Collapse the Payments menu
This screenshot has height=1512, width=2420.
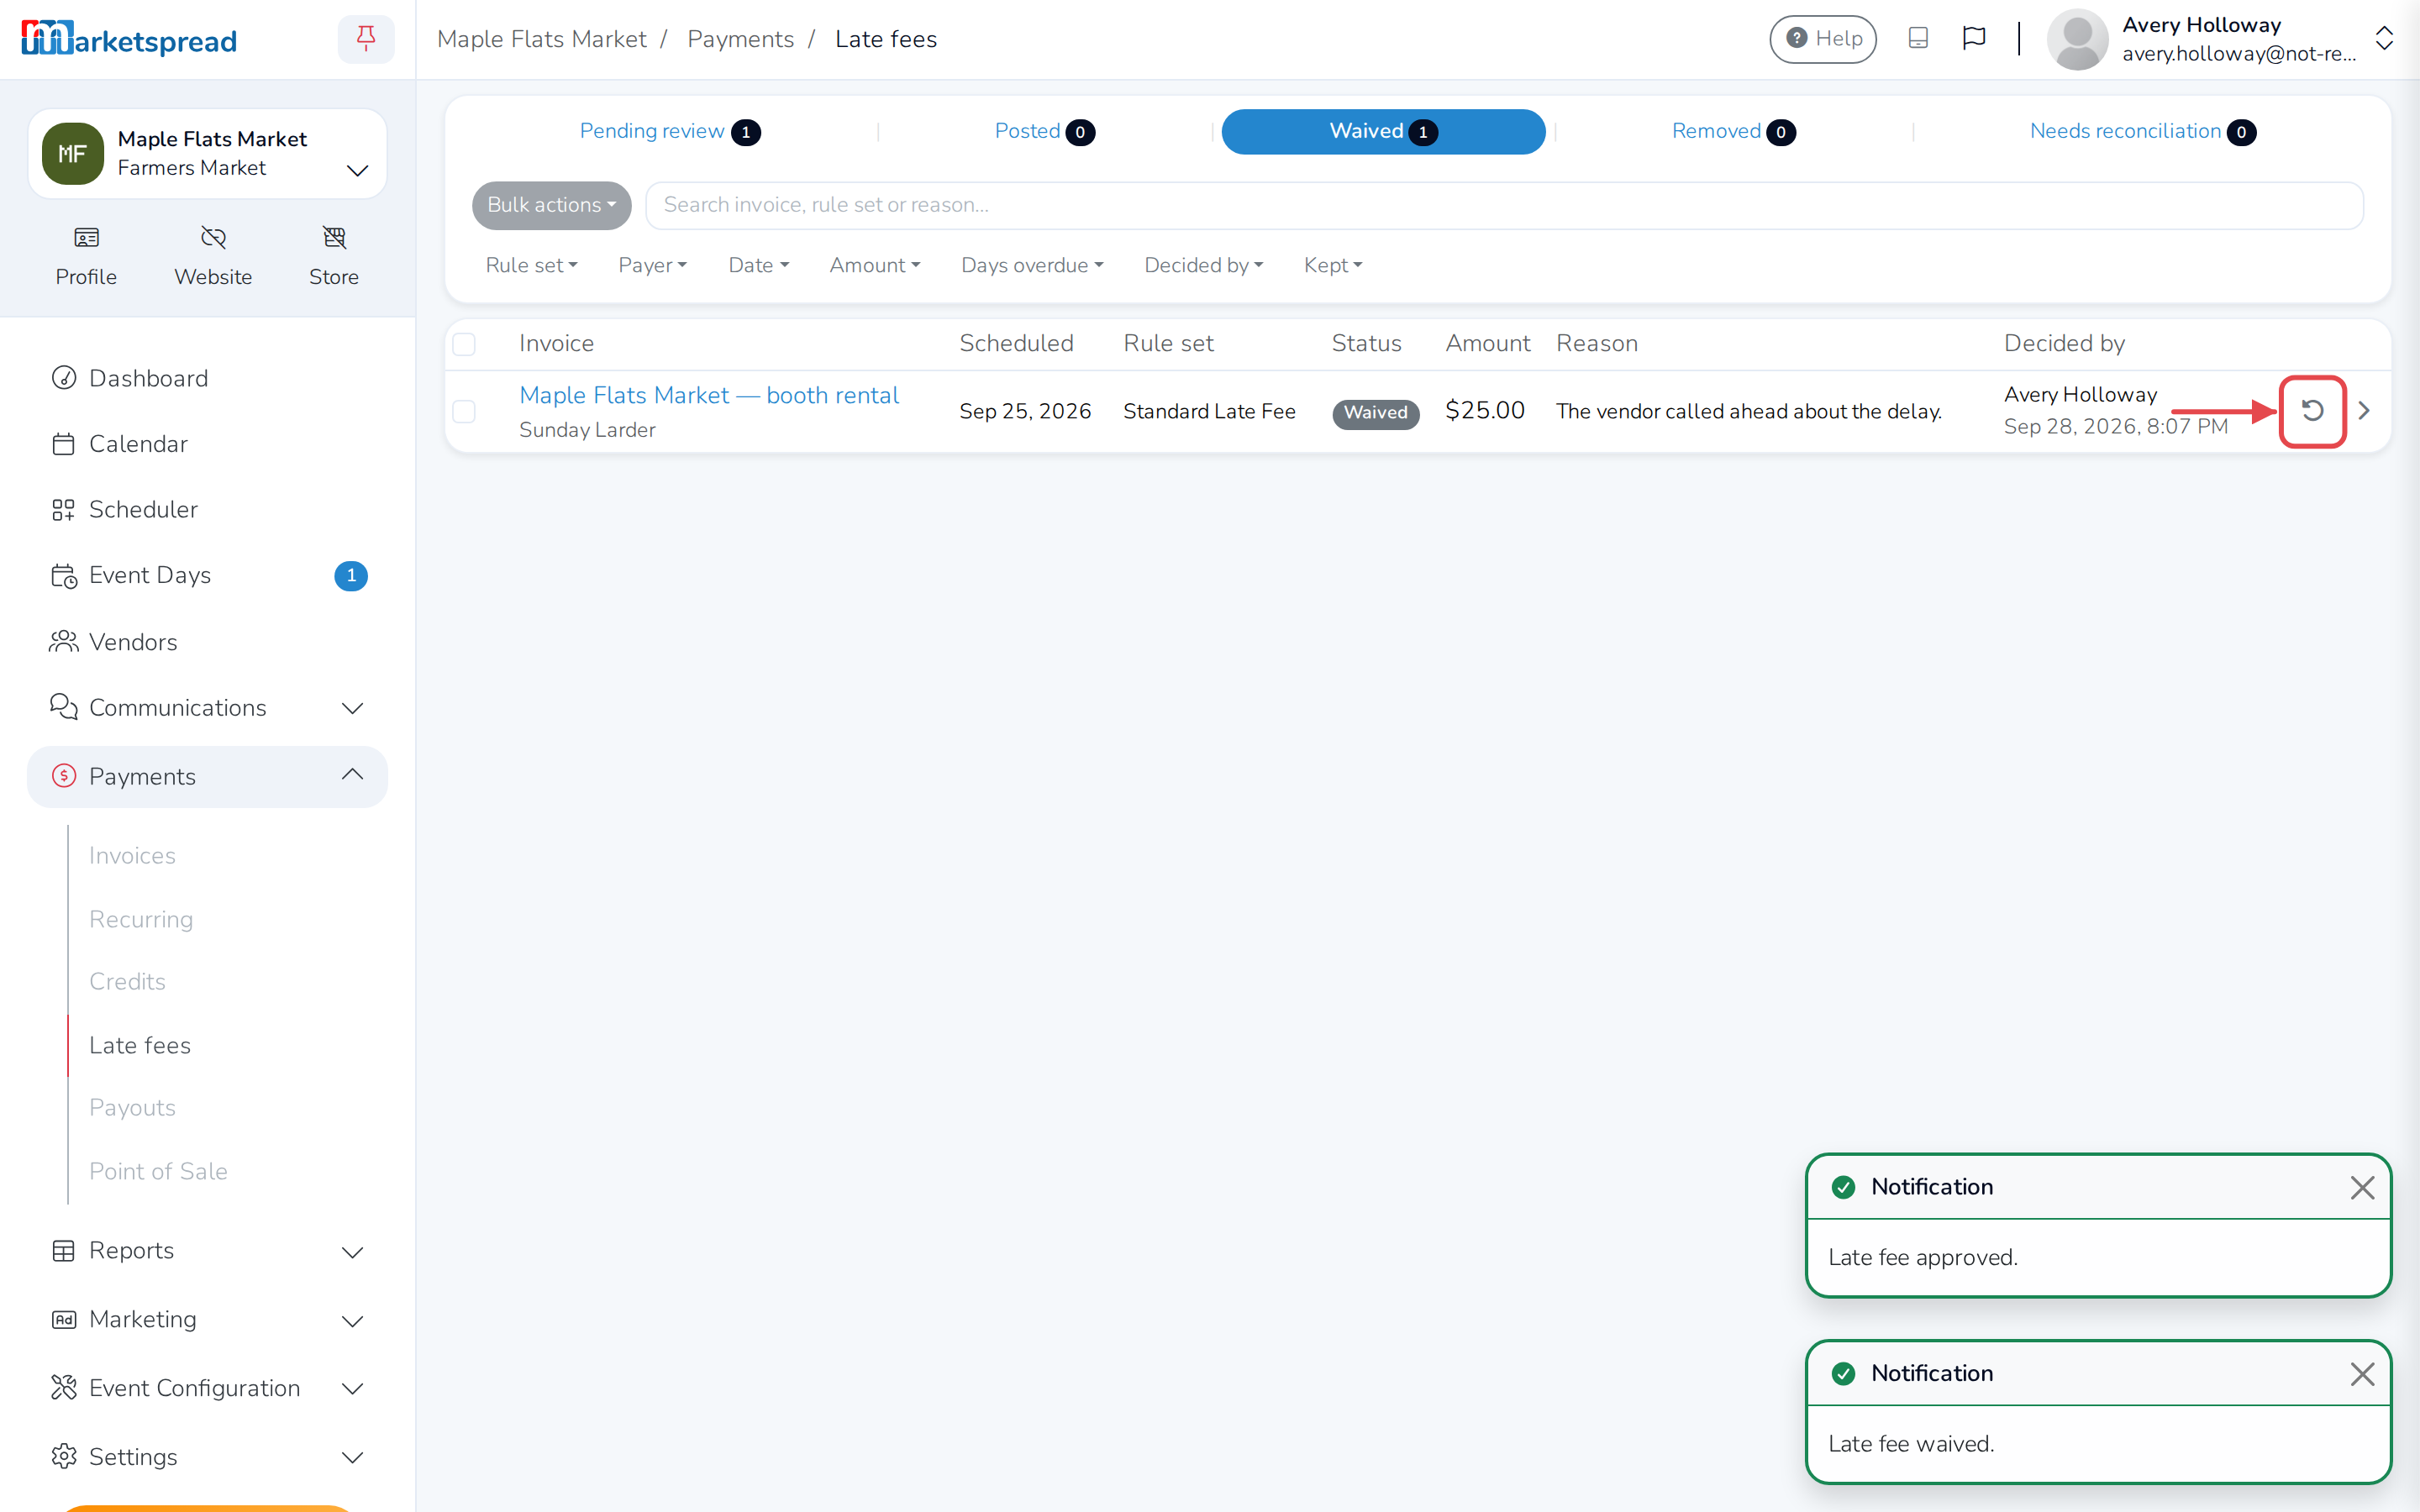click(x=207, y=776)
